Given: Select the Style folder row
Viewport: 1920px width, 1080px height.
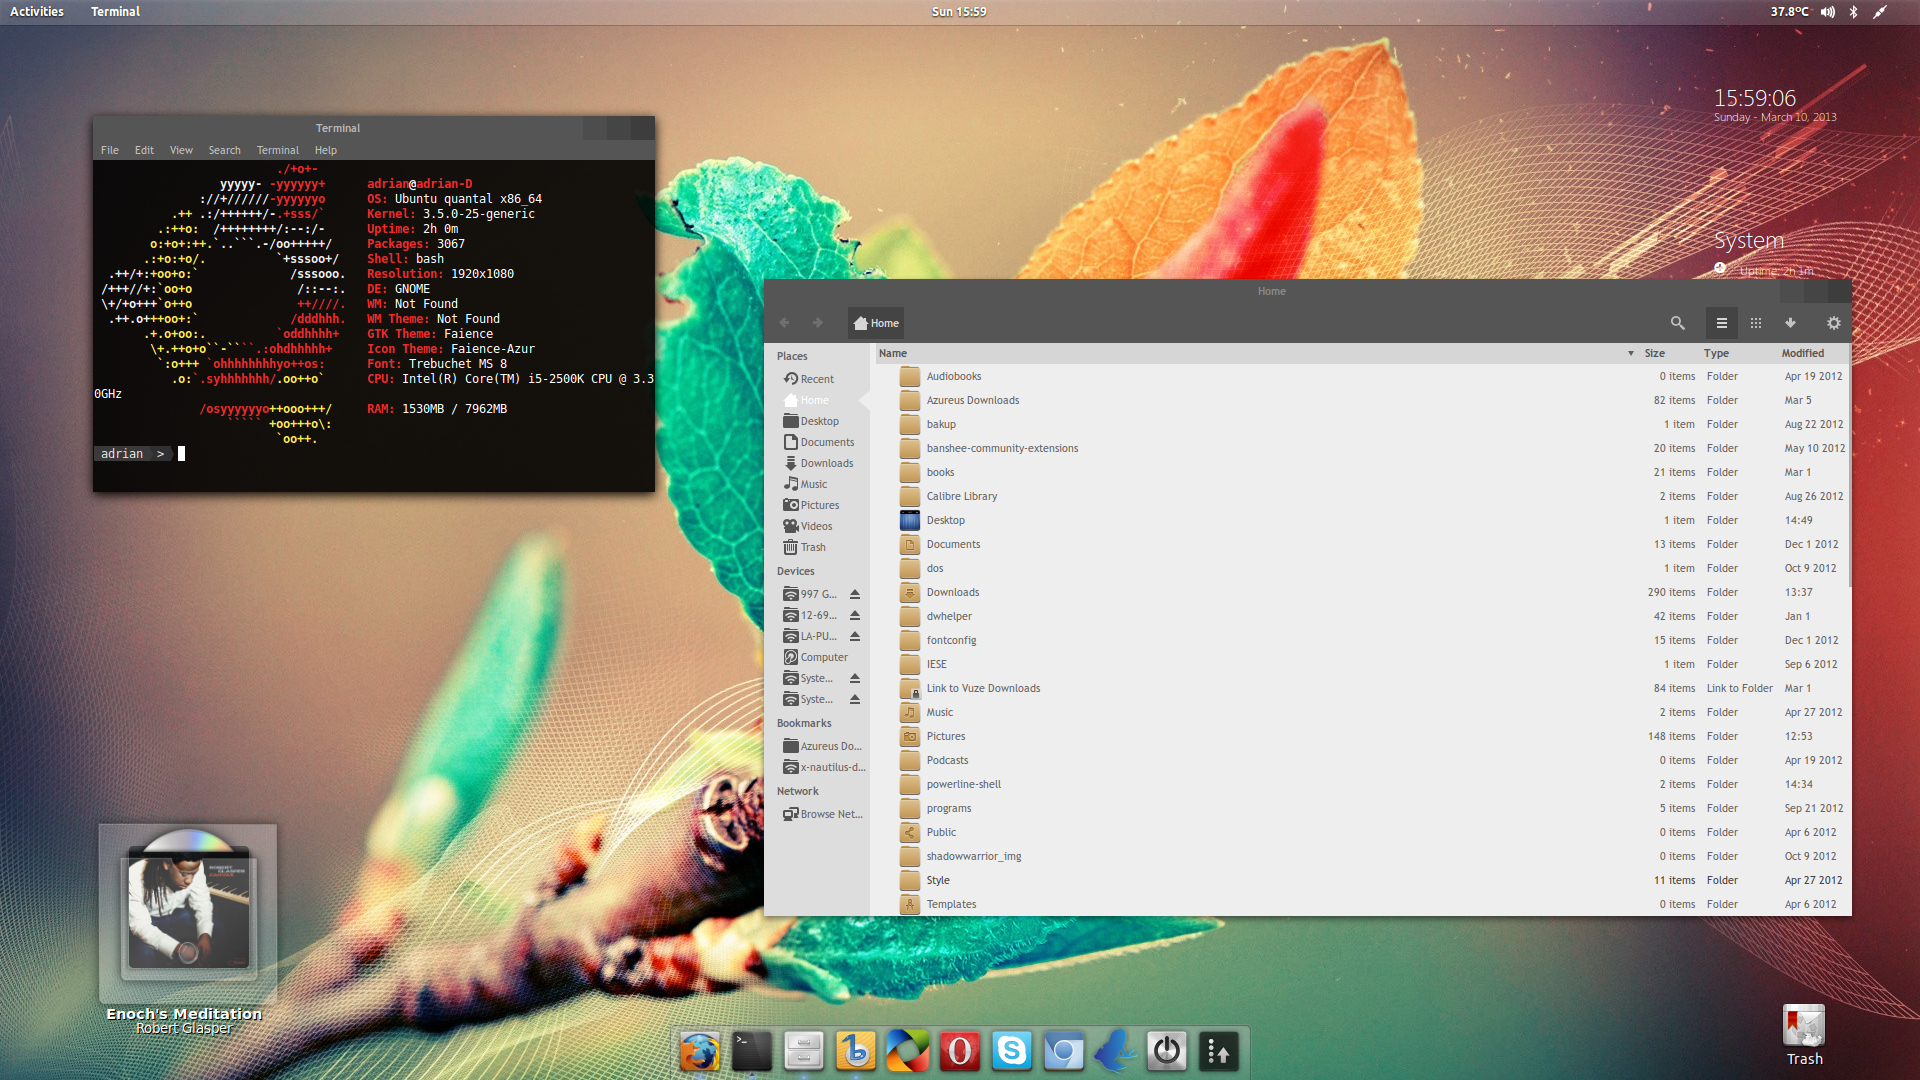Looking at the screenshot, I should [x=1363, y=880].
